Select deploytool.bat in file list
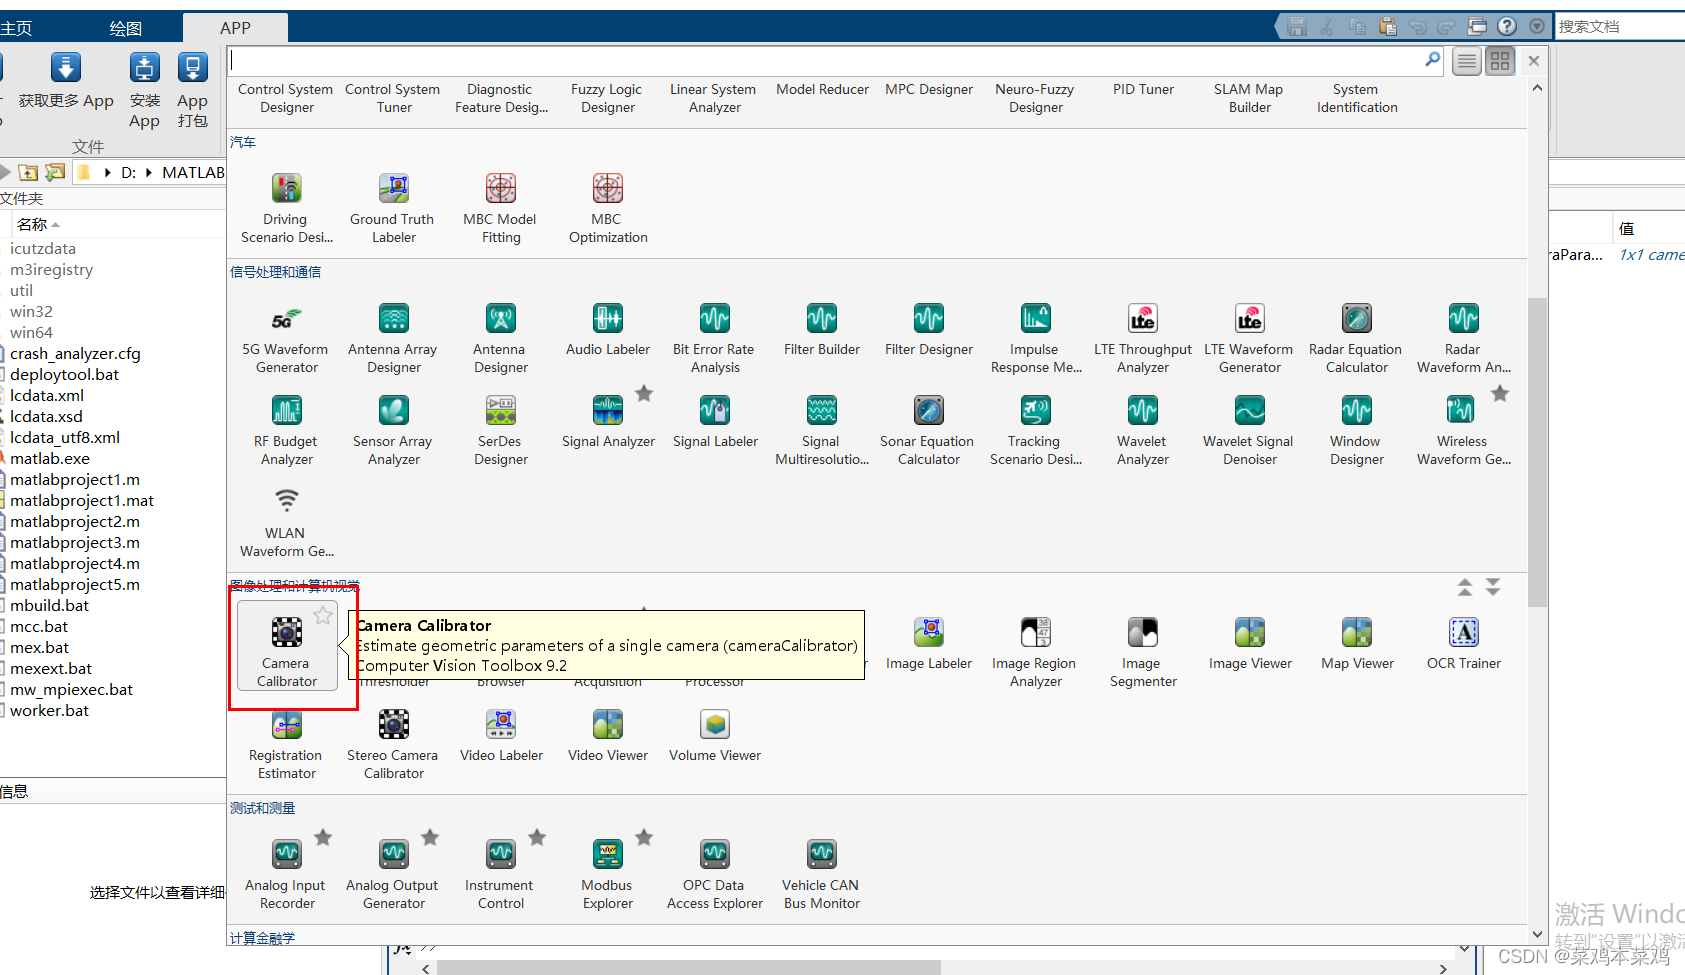Viewport: 1685px width, 975px height. point(64,375)
